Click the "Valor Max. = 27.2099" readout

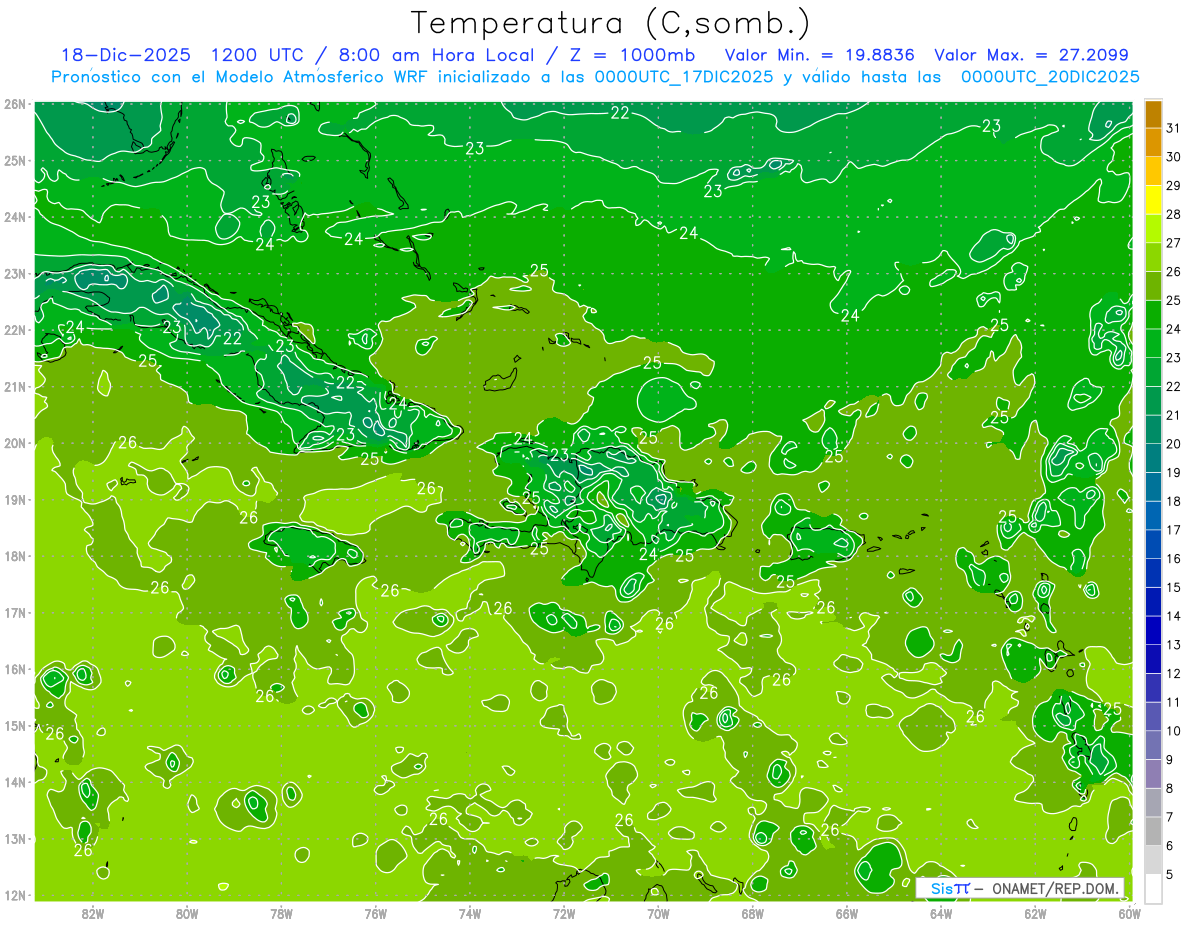coord(1033,55)
